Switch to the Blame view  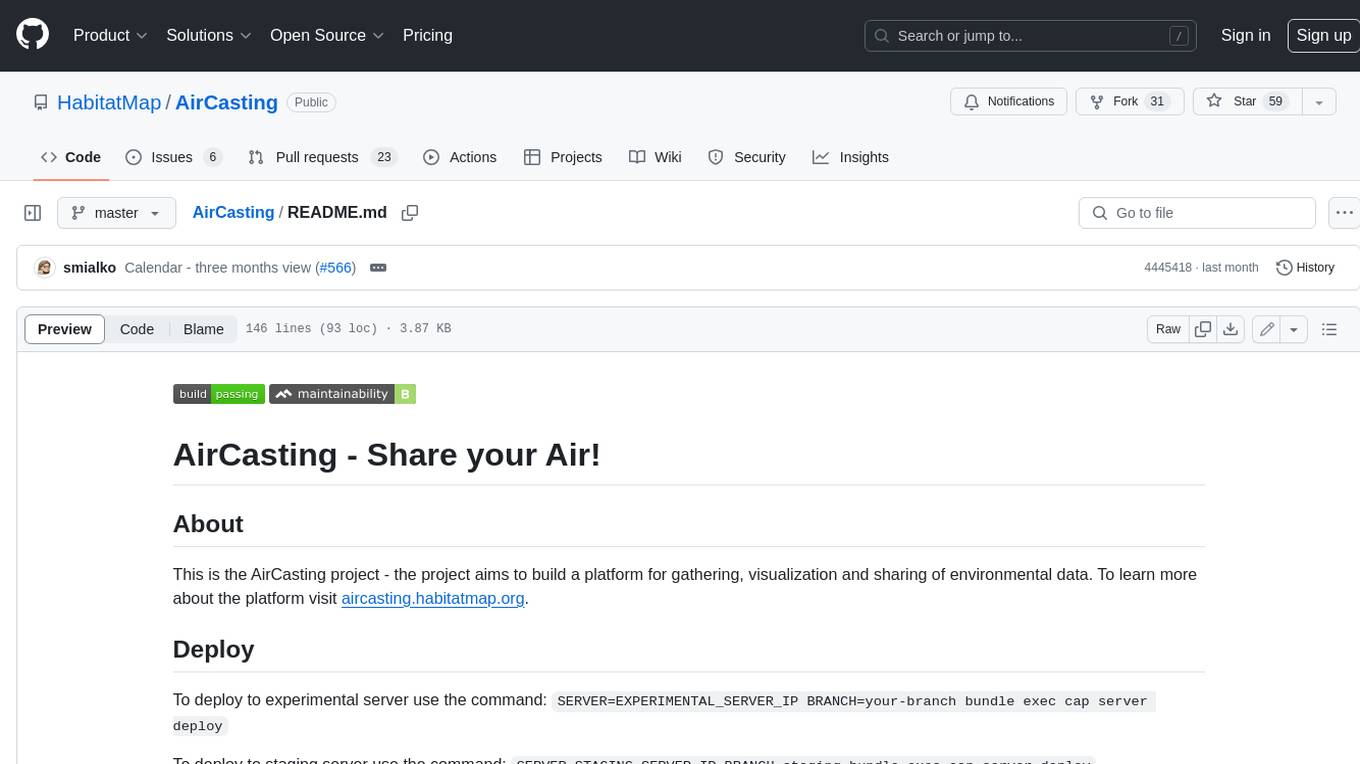(203, 329)
